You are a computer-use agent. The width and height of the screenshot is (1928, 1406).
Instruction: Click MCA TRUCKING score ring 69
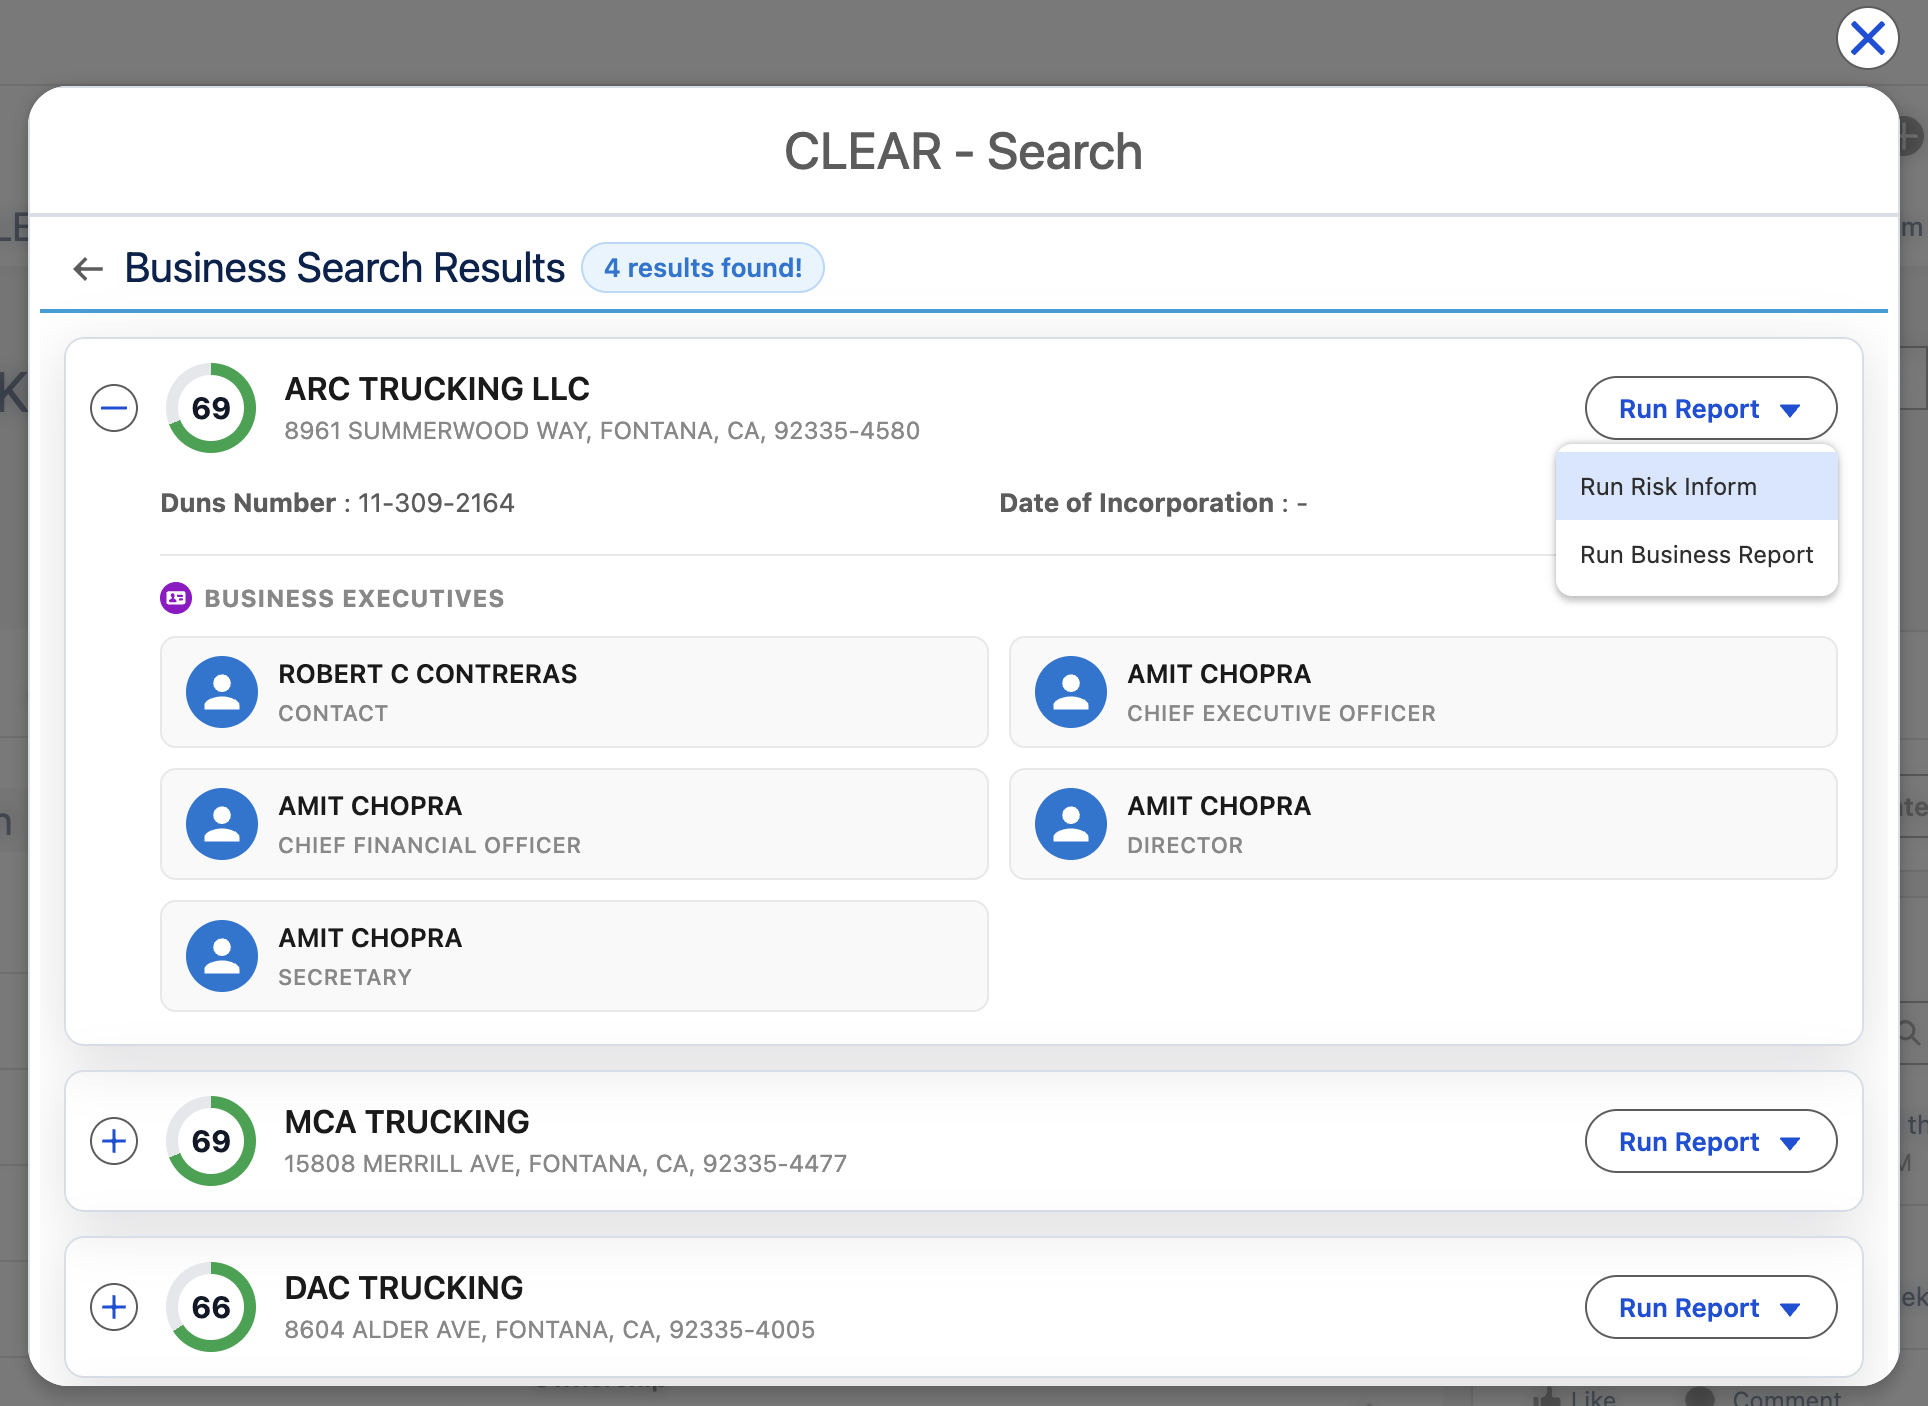coord(211,1141)
